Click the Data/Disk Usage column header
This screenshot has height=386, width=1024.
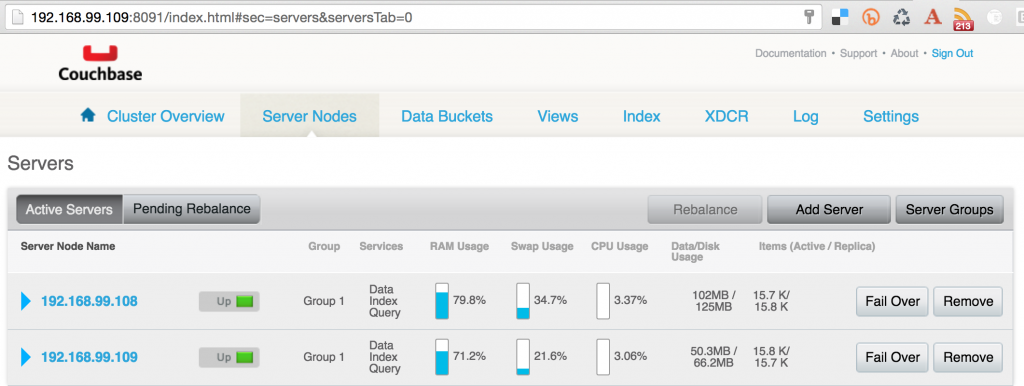coord(696,251)
